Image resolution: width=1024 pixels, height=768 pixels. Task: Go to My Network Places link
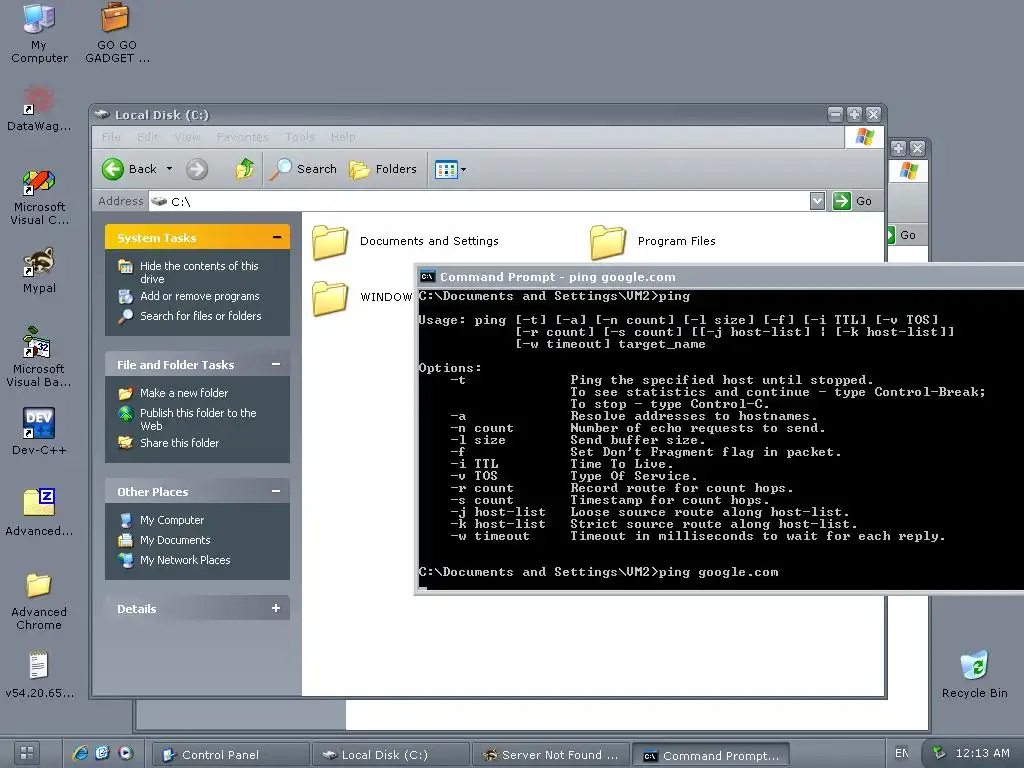coord(185,560)
